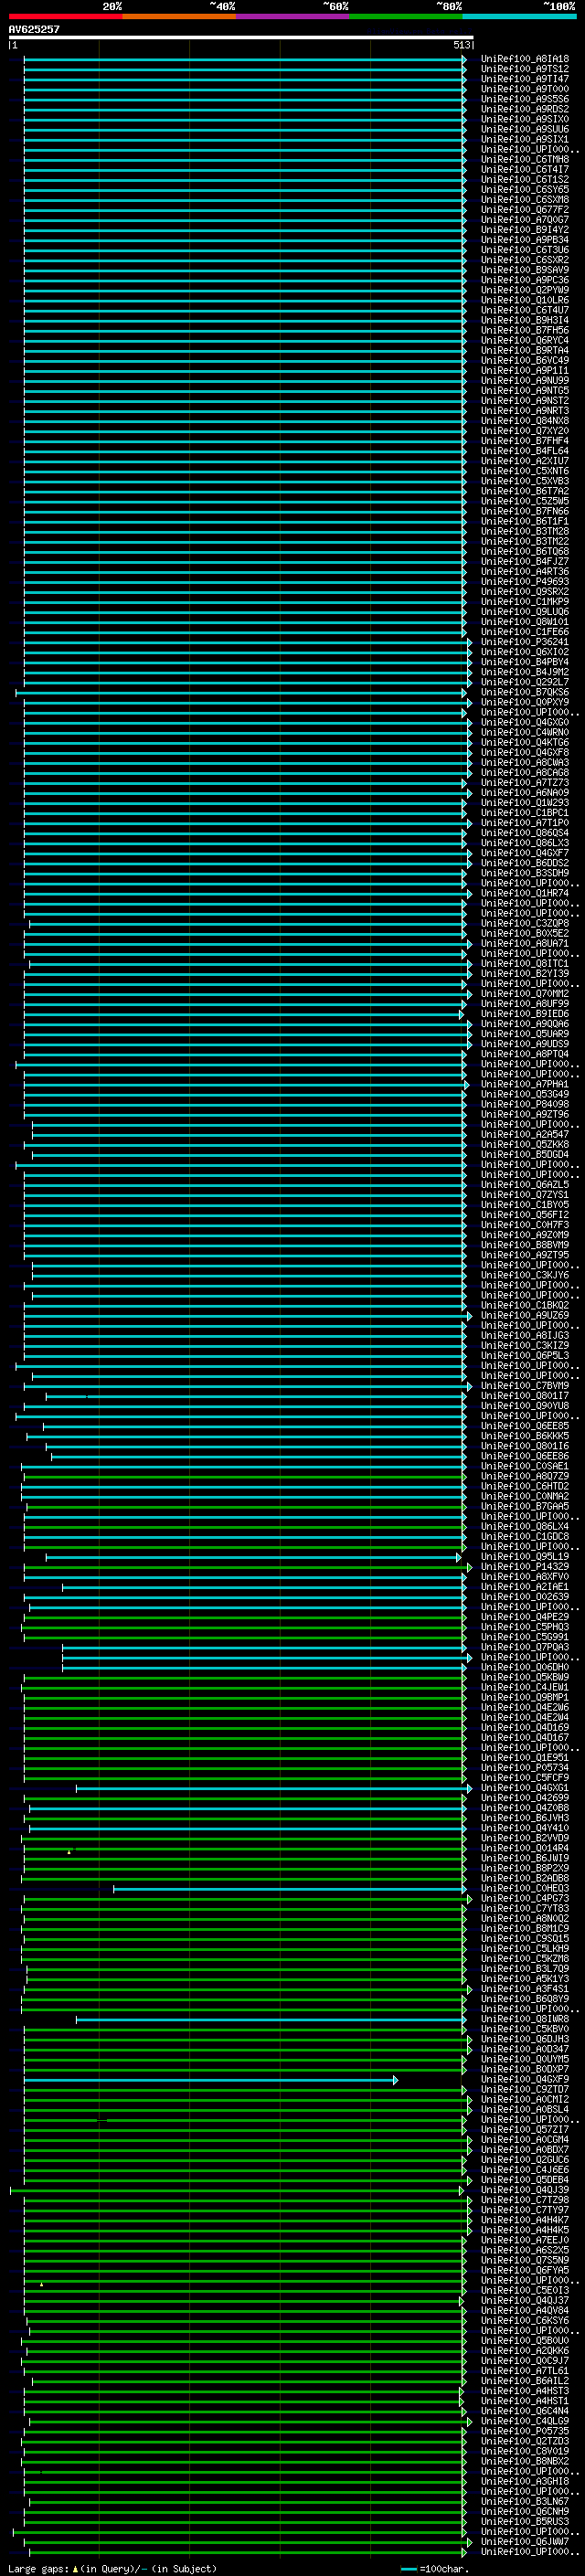Select hit UniRef100_Q86LX4
This screenshot has width=585, height=2576.
coord(525,1527)
